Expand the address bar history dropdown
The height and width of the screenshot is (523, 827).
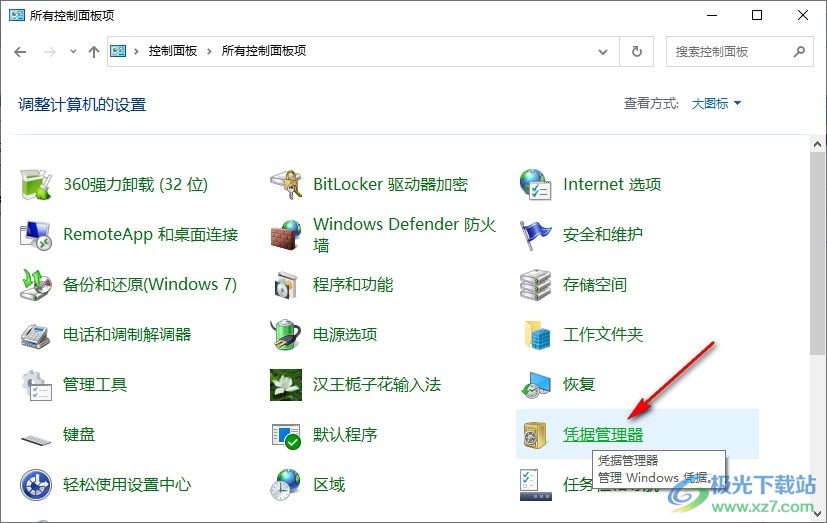(603, 52)
